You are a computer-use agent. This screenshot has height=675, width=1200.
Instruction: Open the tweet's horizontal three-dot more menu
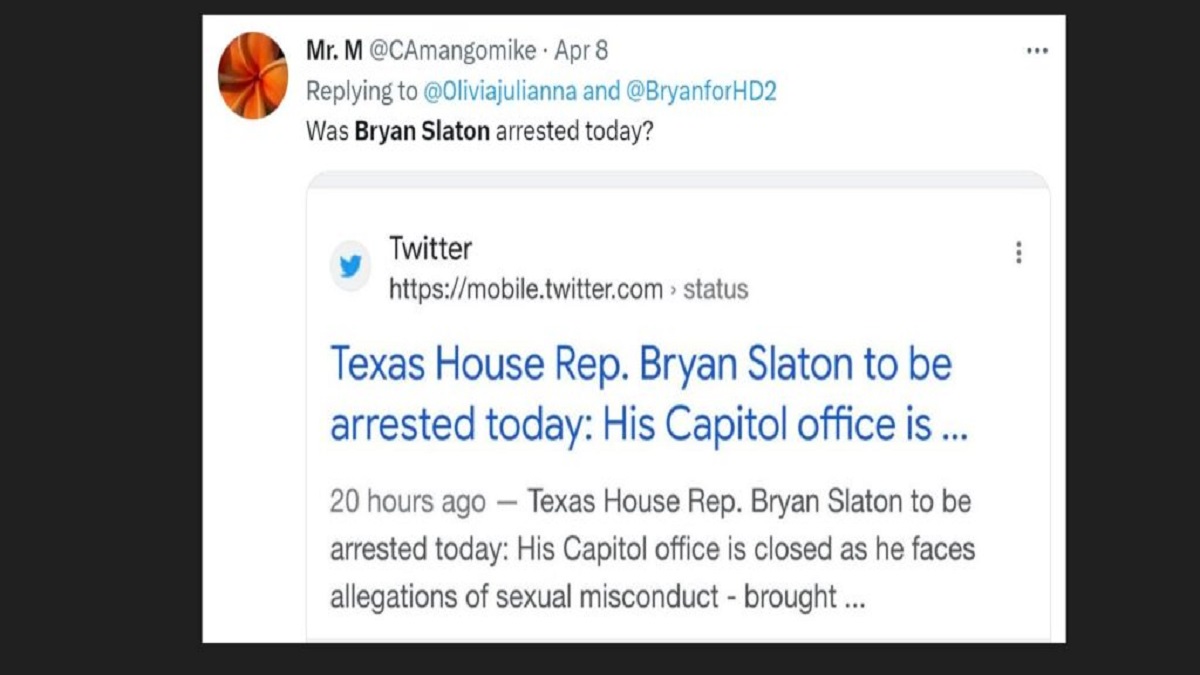[x=1037, y=50]
